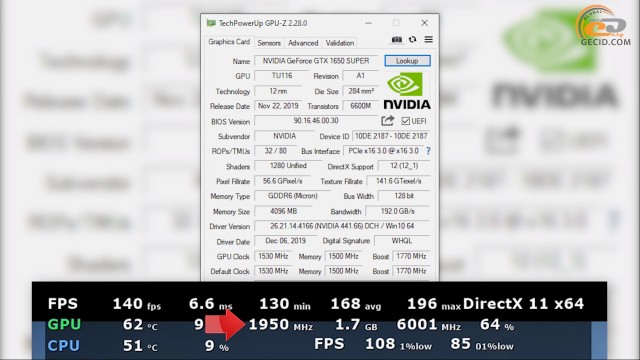The image size is (640, 360).
Task: Click the NVIDIA logo in GPU-Z
Action: pyautogui.click(x=407, y=91)
